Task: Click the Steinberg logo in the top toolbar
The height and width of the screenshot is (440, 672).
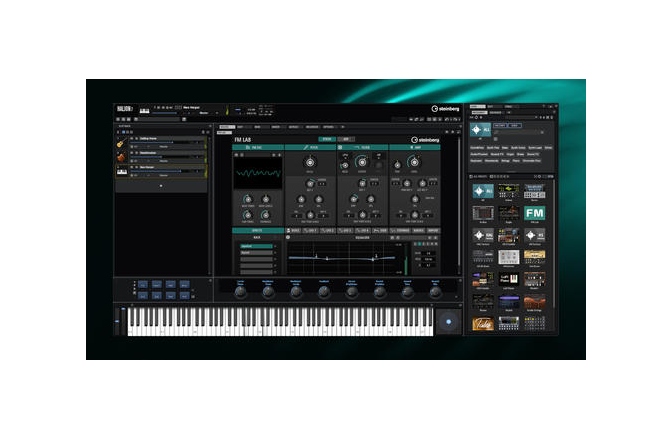Action: coord(445,109)
